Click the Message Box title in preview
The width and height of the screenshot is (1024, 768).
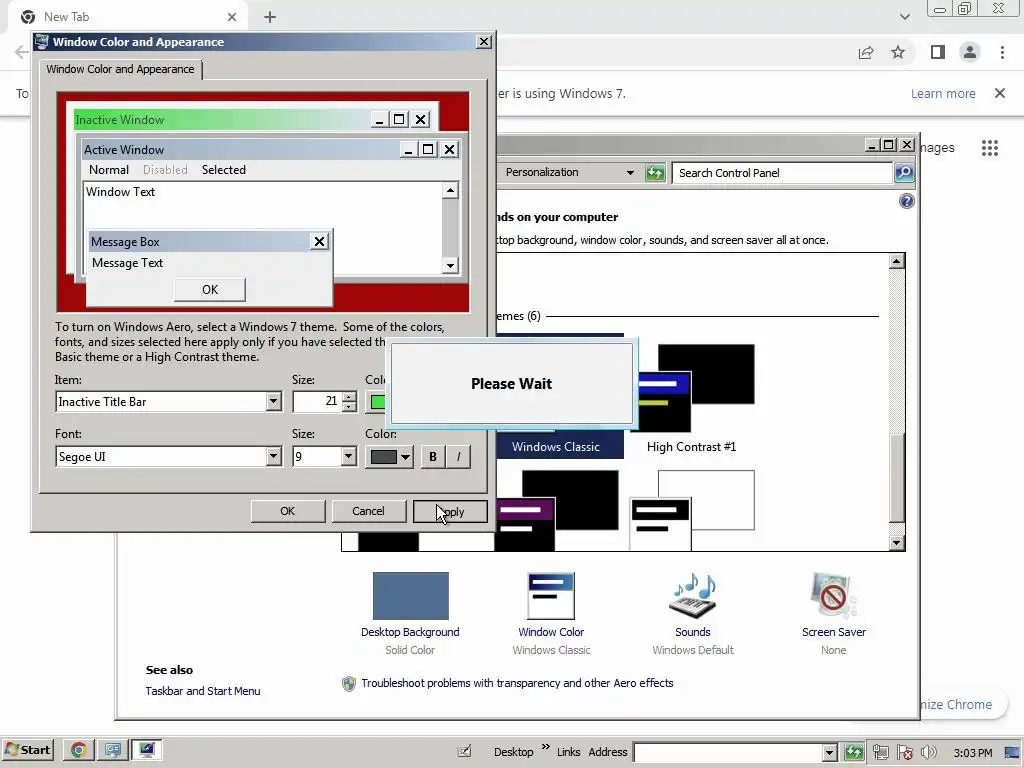125,242
